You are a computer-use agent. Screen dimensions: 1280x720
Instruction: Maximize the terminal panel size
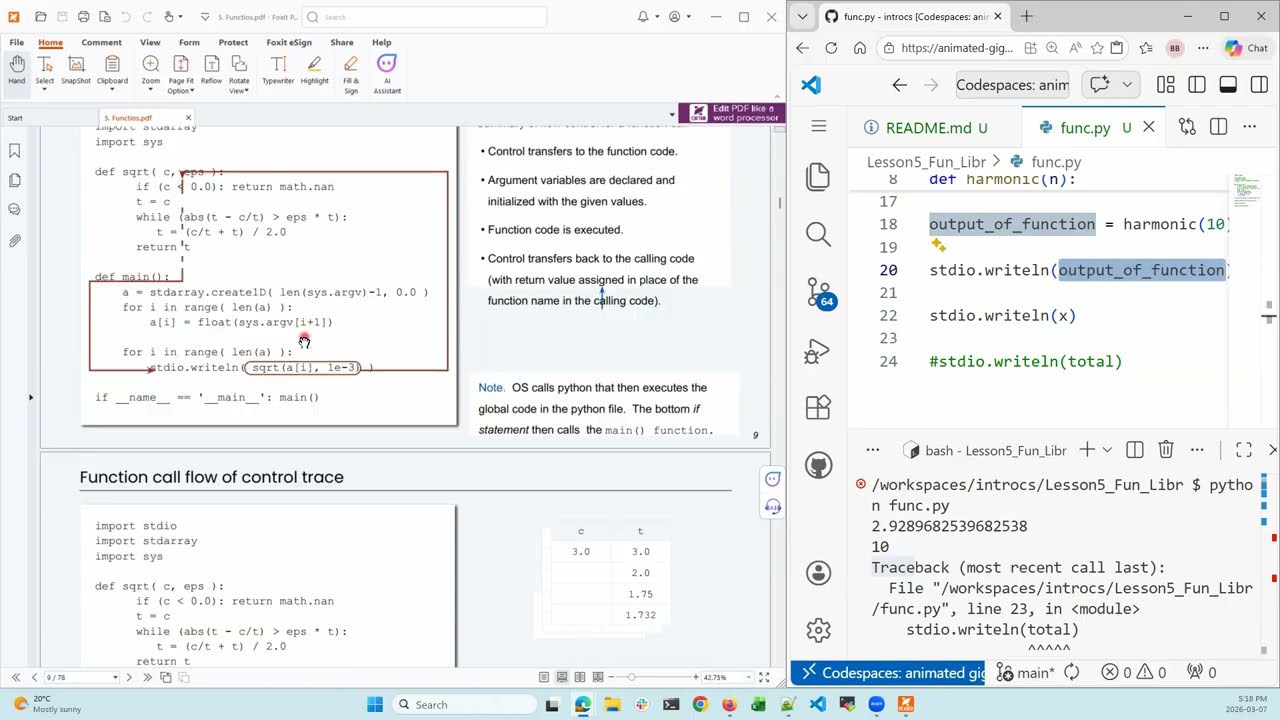(x=1244, y=450)
